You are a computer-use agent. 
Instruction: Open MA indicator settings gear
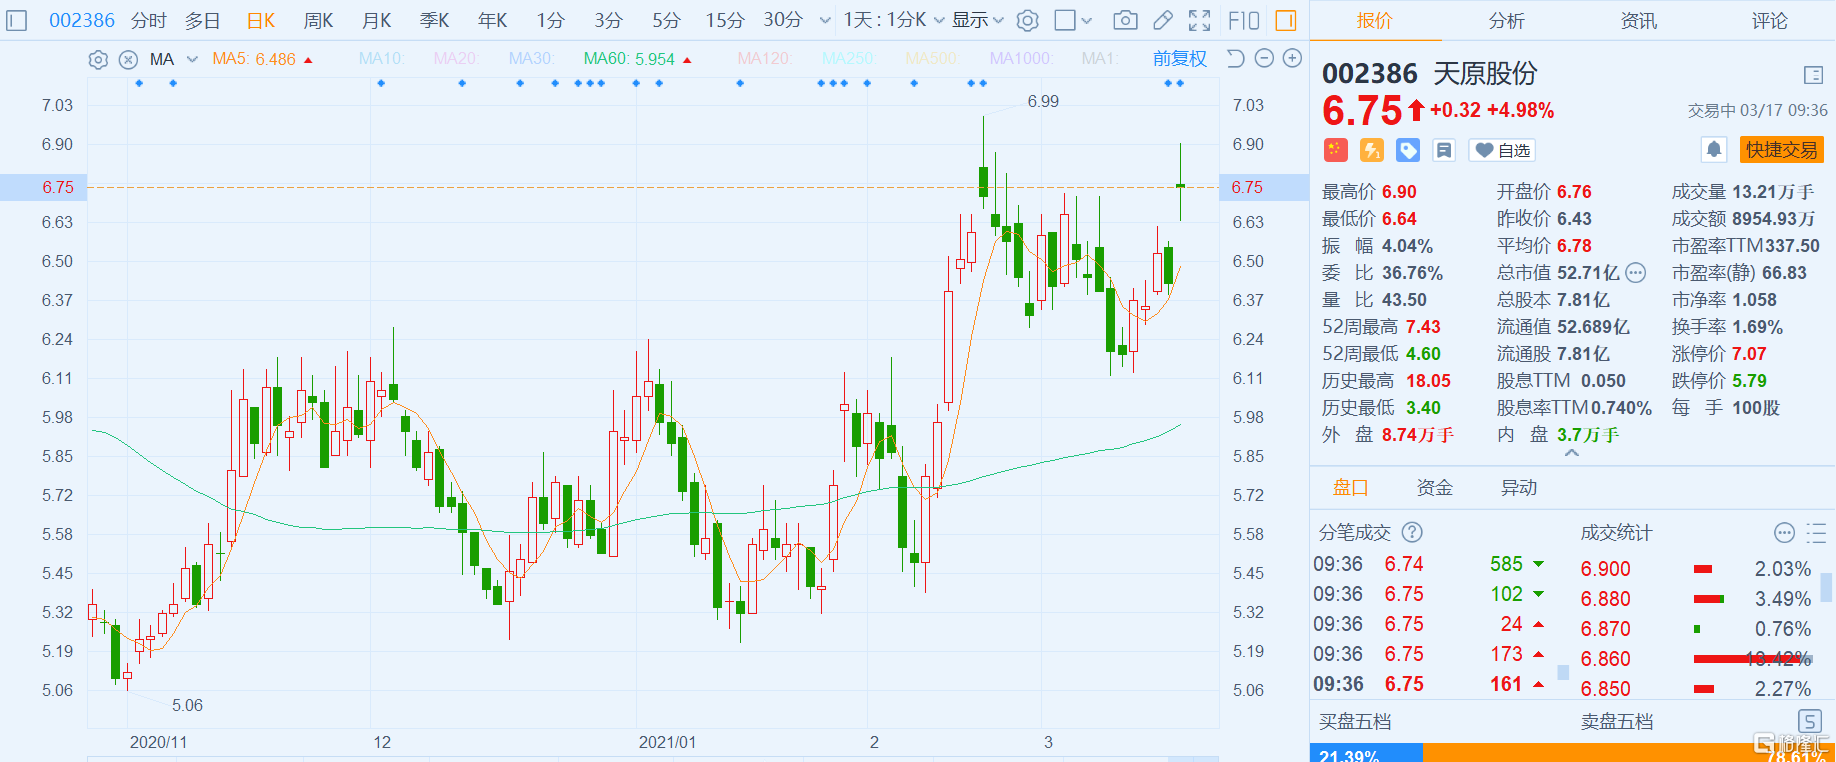click(98, 59)
